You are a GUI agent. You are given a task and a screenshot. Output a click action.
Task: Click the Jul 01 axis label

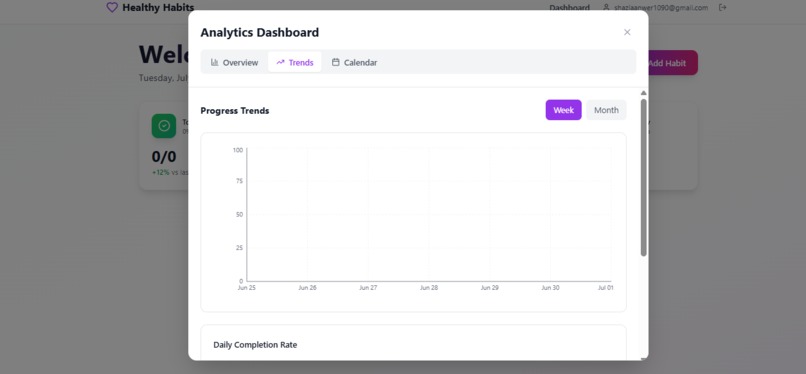[x=606, y=288]
